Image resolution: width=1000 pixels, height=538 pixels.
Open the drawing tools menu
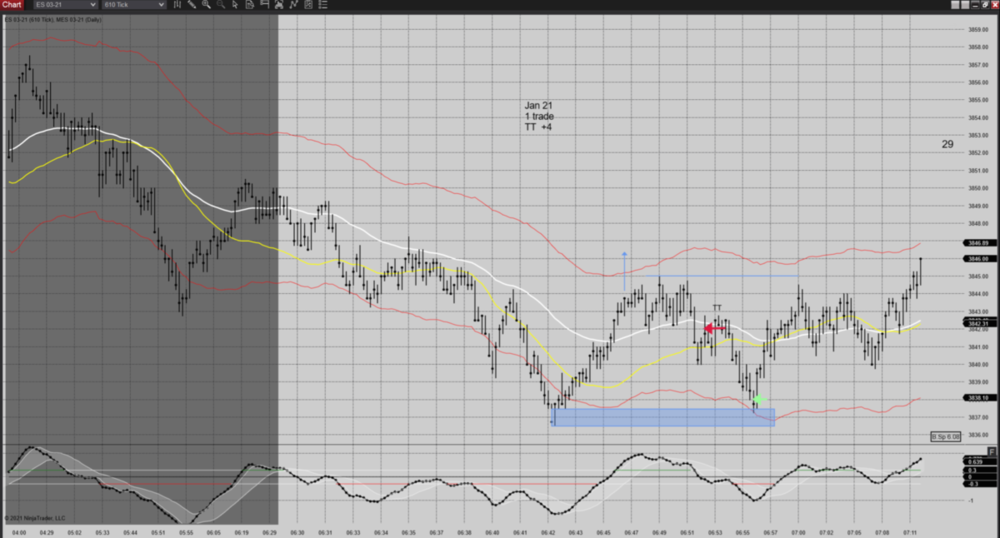[191, 5]
